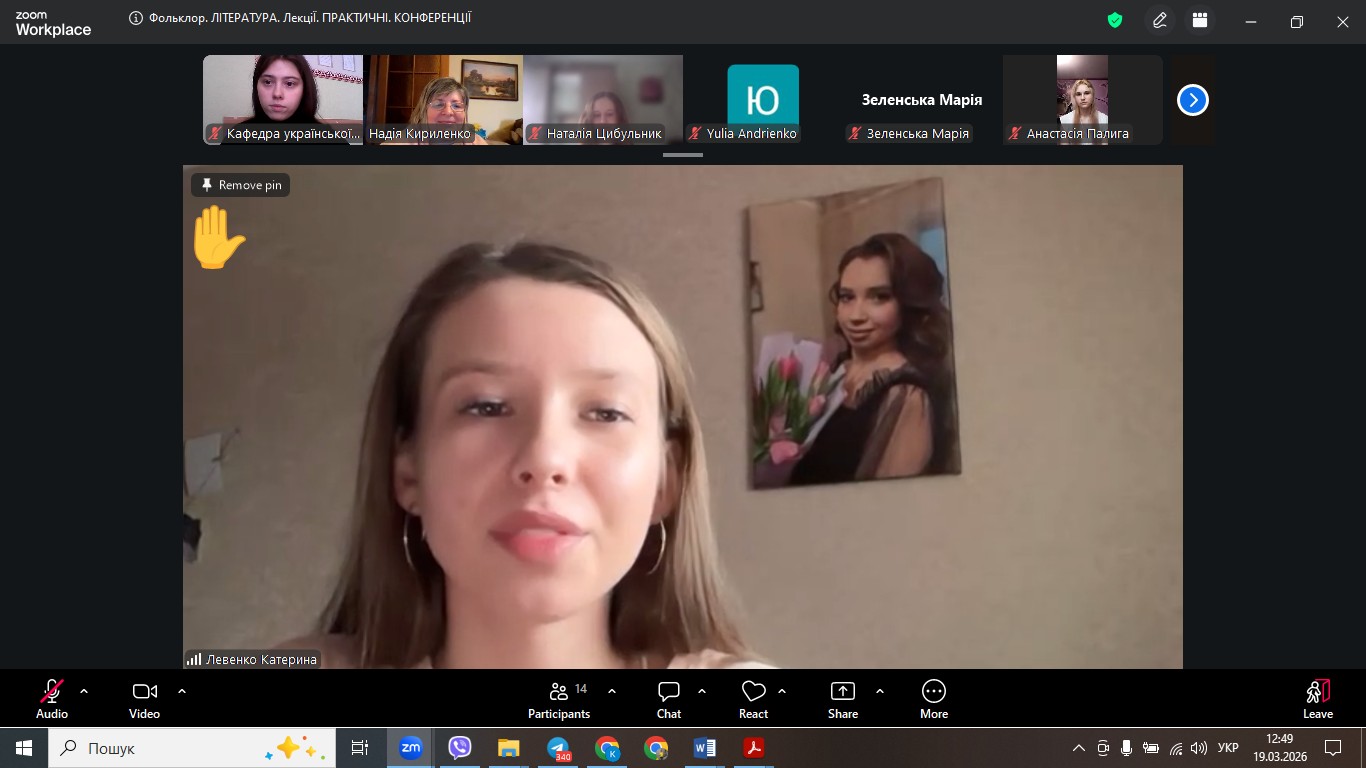Click Remove pin on the video

point(241,185)
